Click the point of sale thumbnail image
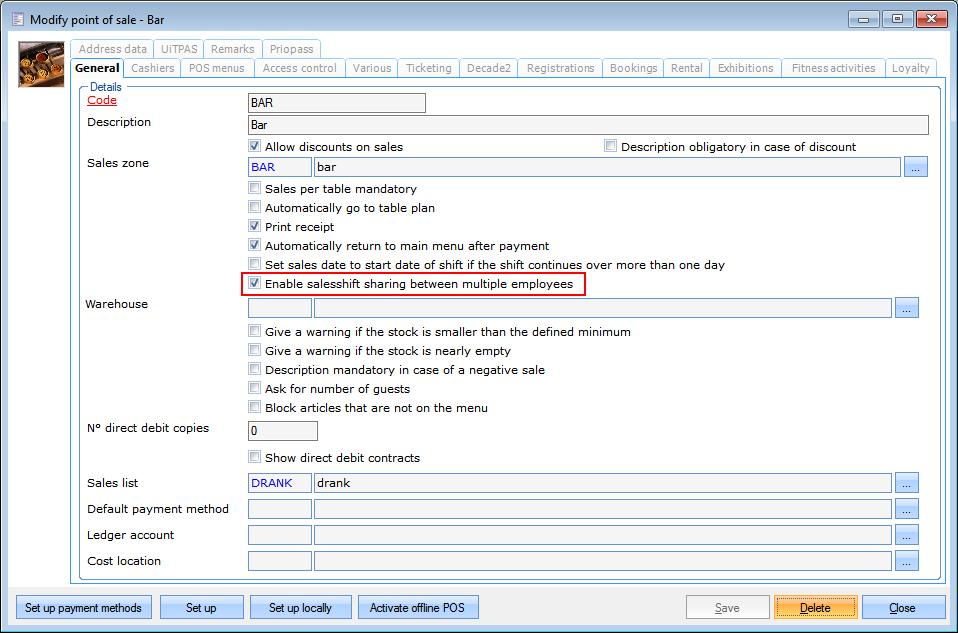Screen dimensions: 958x633 tap(42, 65)
